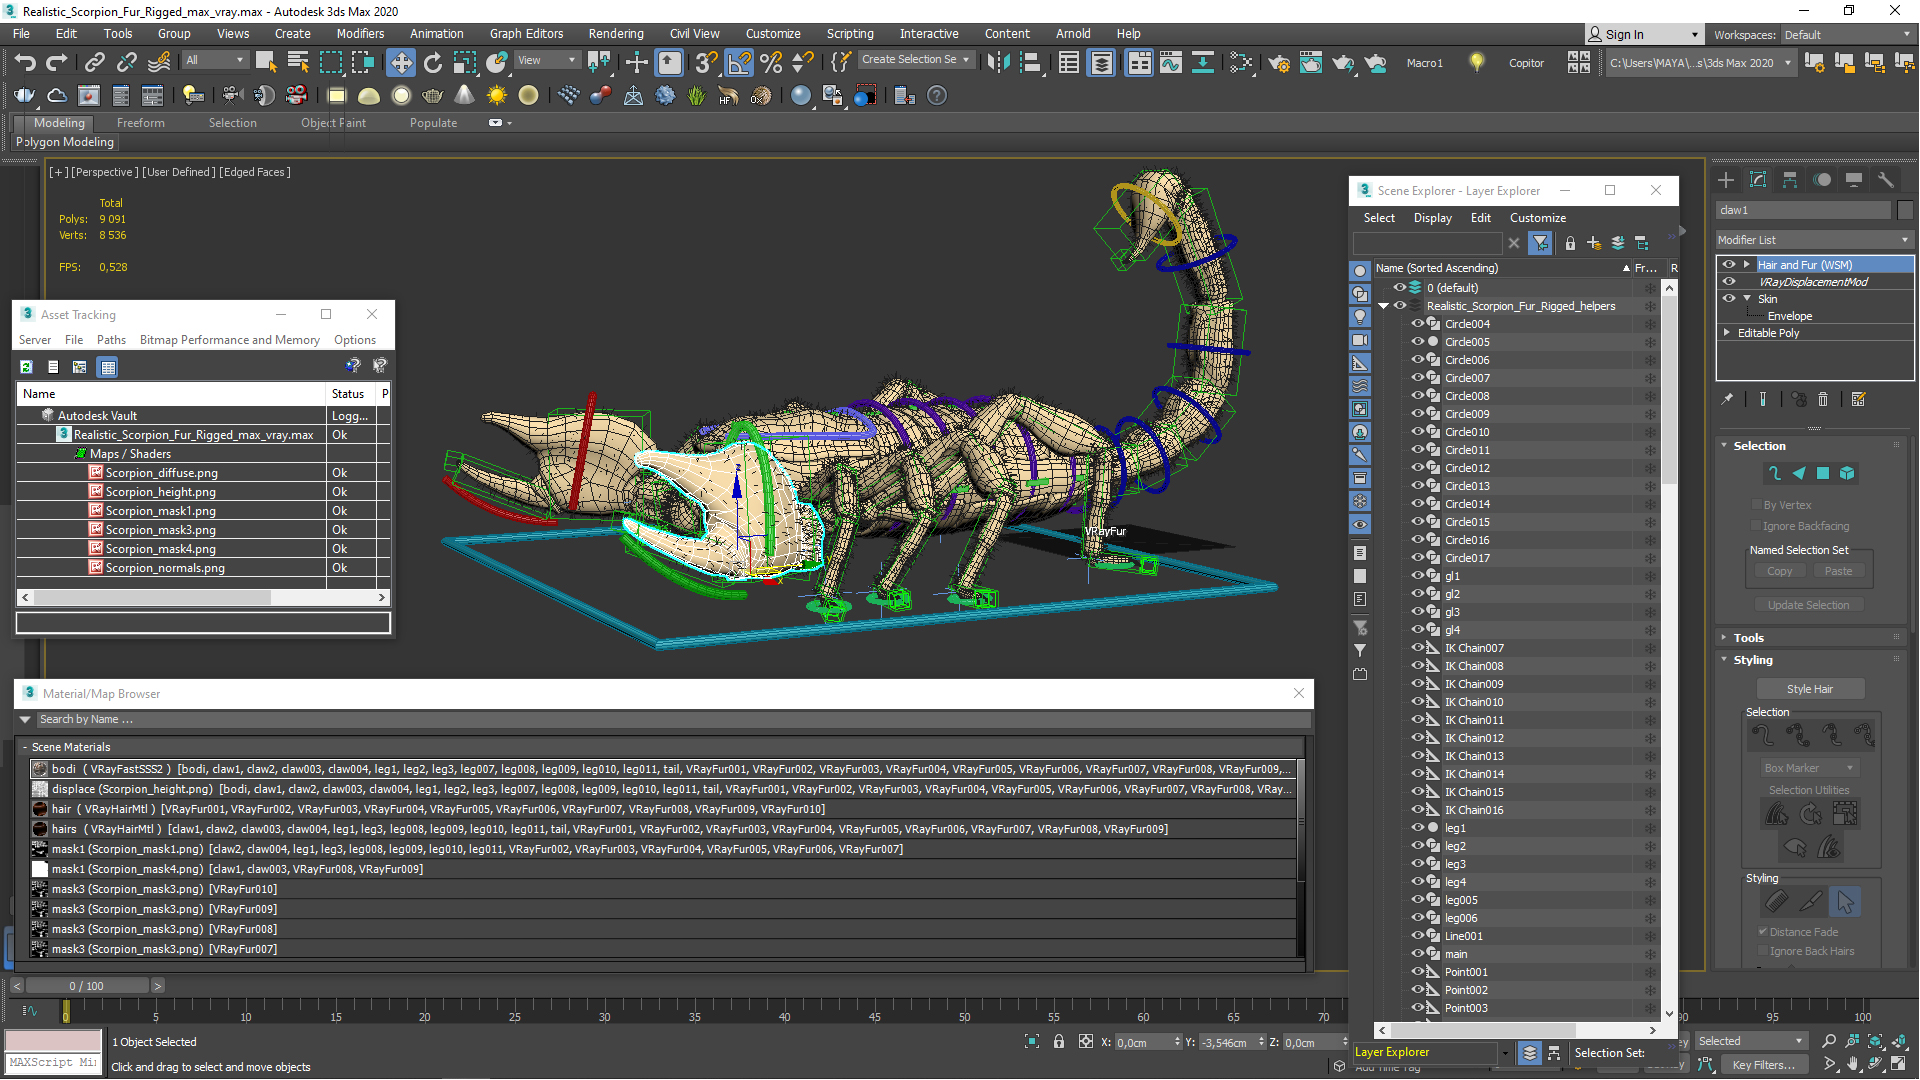Open the Modifier List dropdown
Image resolution: width=1920 pixels, height=1080 pixels.
click(x=1814, y=240)
